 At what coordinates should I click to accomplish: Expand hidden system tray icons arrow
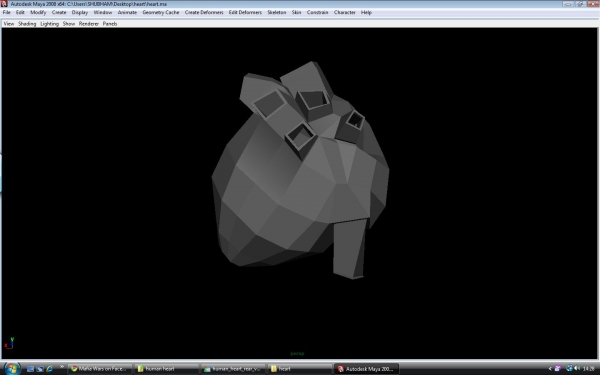(550, 369)
